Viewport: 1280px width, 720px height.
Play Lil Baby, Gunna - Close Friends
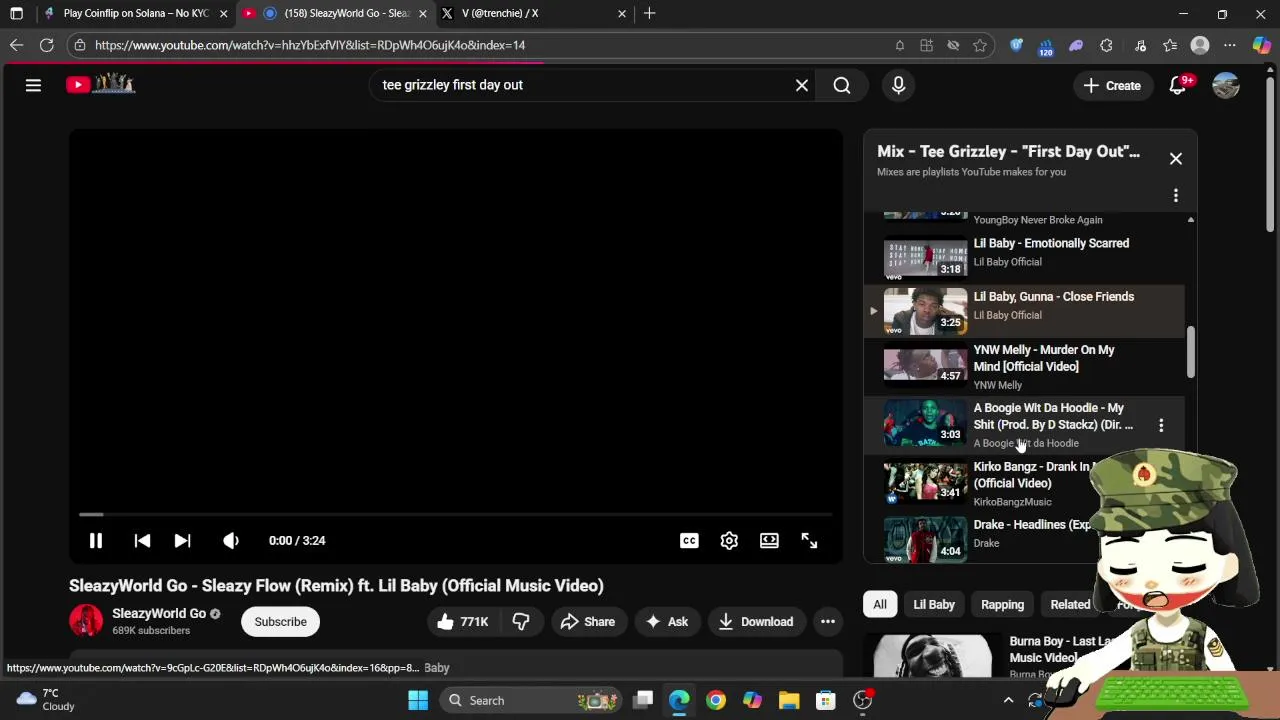coord(1025,310)
